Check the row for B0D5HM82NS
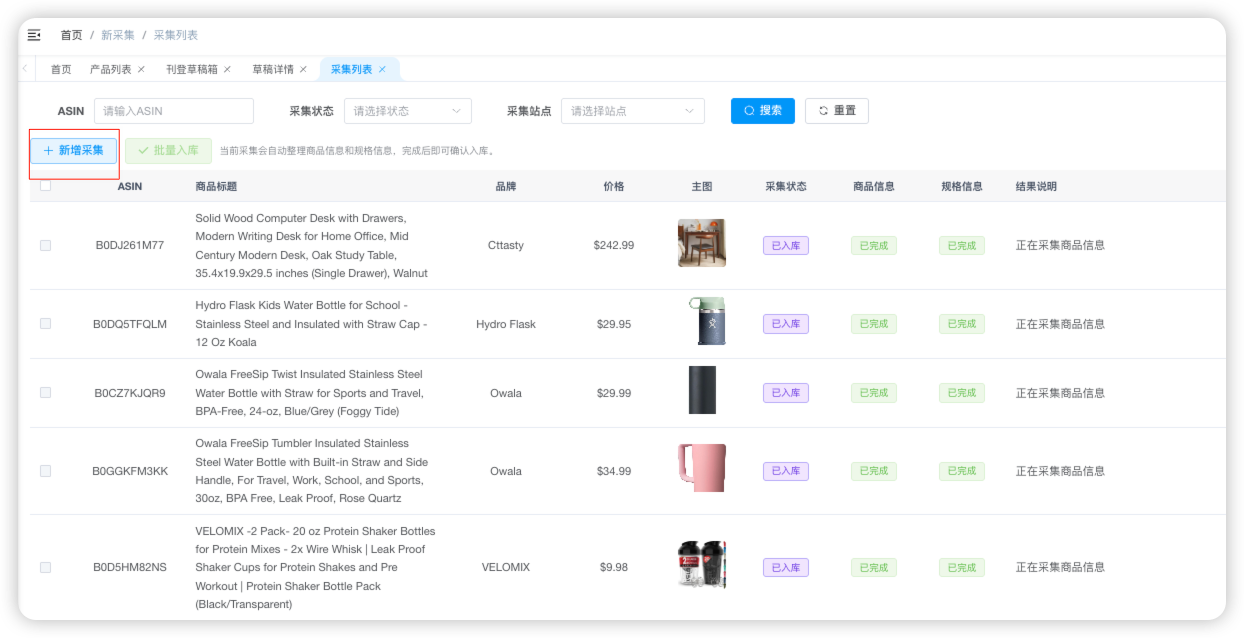Image resolution: width=1244 pixels, height=638 pixels. (45, 567)
